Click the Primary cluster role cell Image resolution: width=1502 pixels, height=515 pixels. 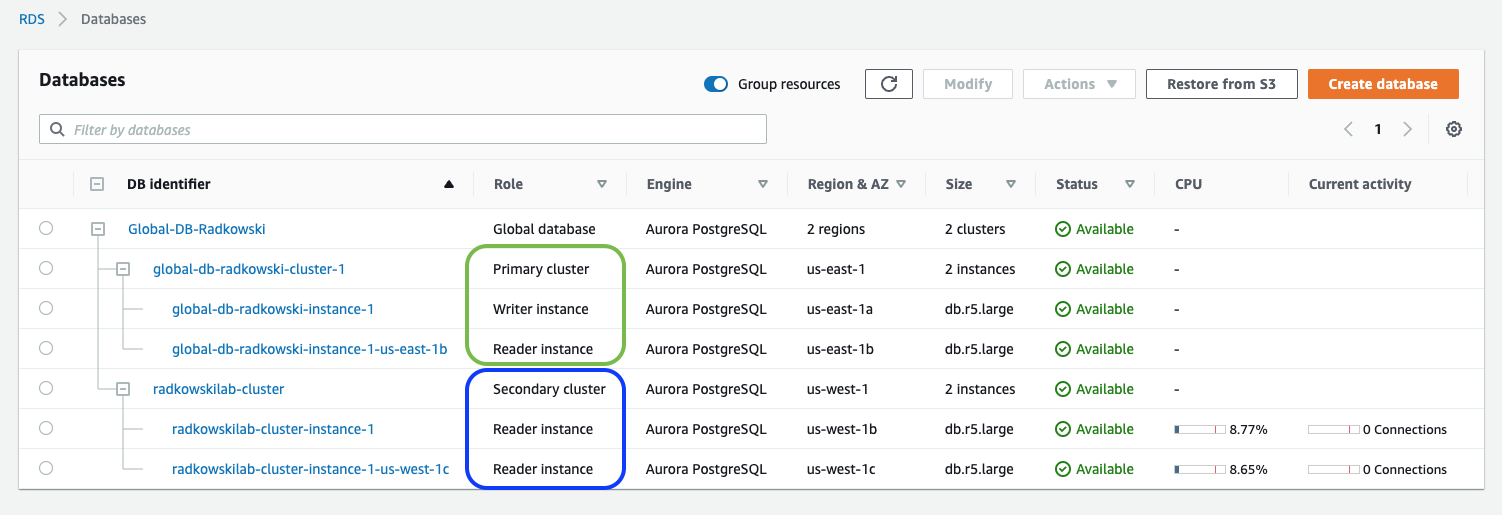click(541, 269)
